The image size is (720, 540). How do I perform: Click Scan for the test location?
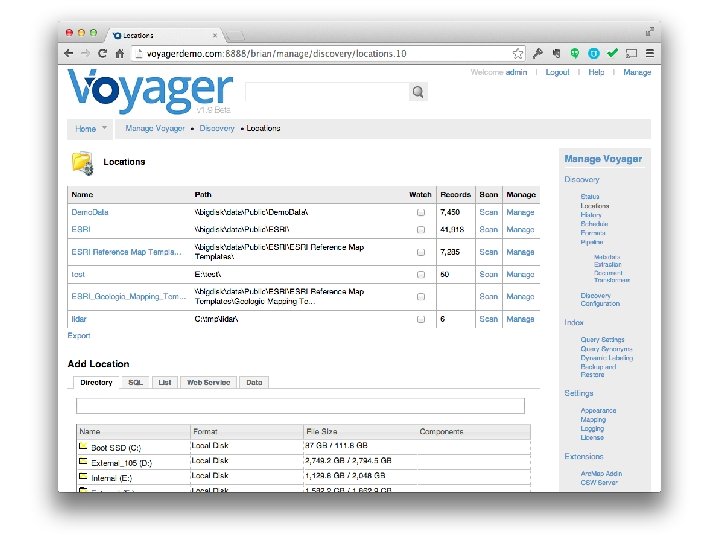[489, 275]
